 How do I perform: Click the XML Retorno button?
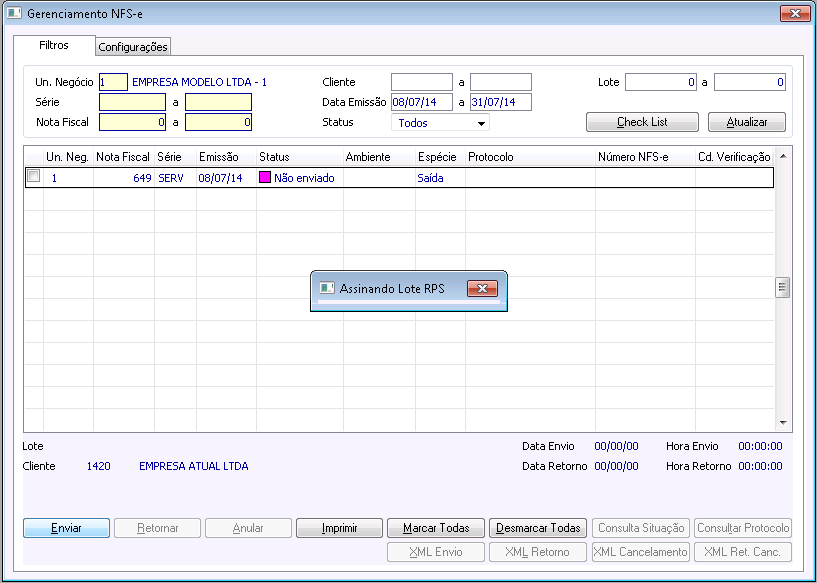pyautogui.click(x=538, y=552)
